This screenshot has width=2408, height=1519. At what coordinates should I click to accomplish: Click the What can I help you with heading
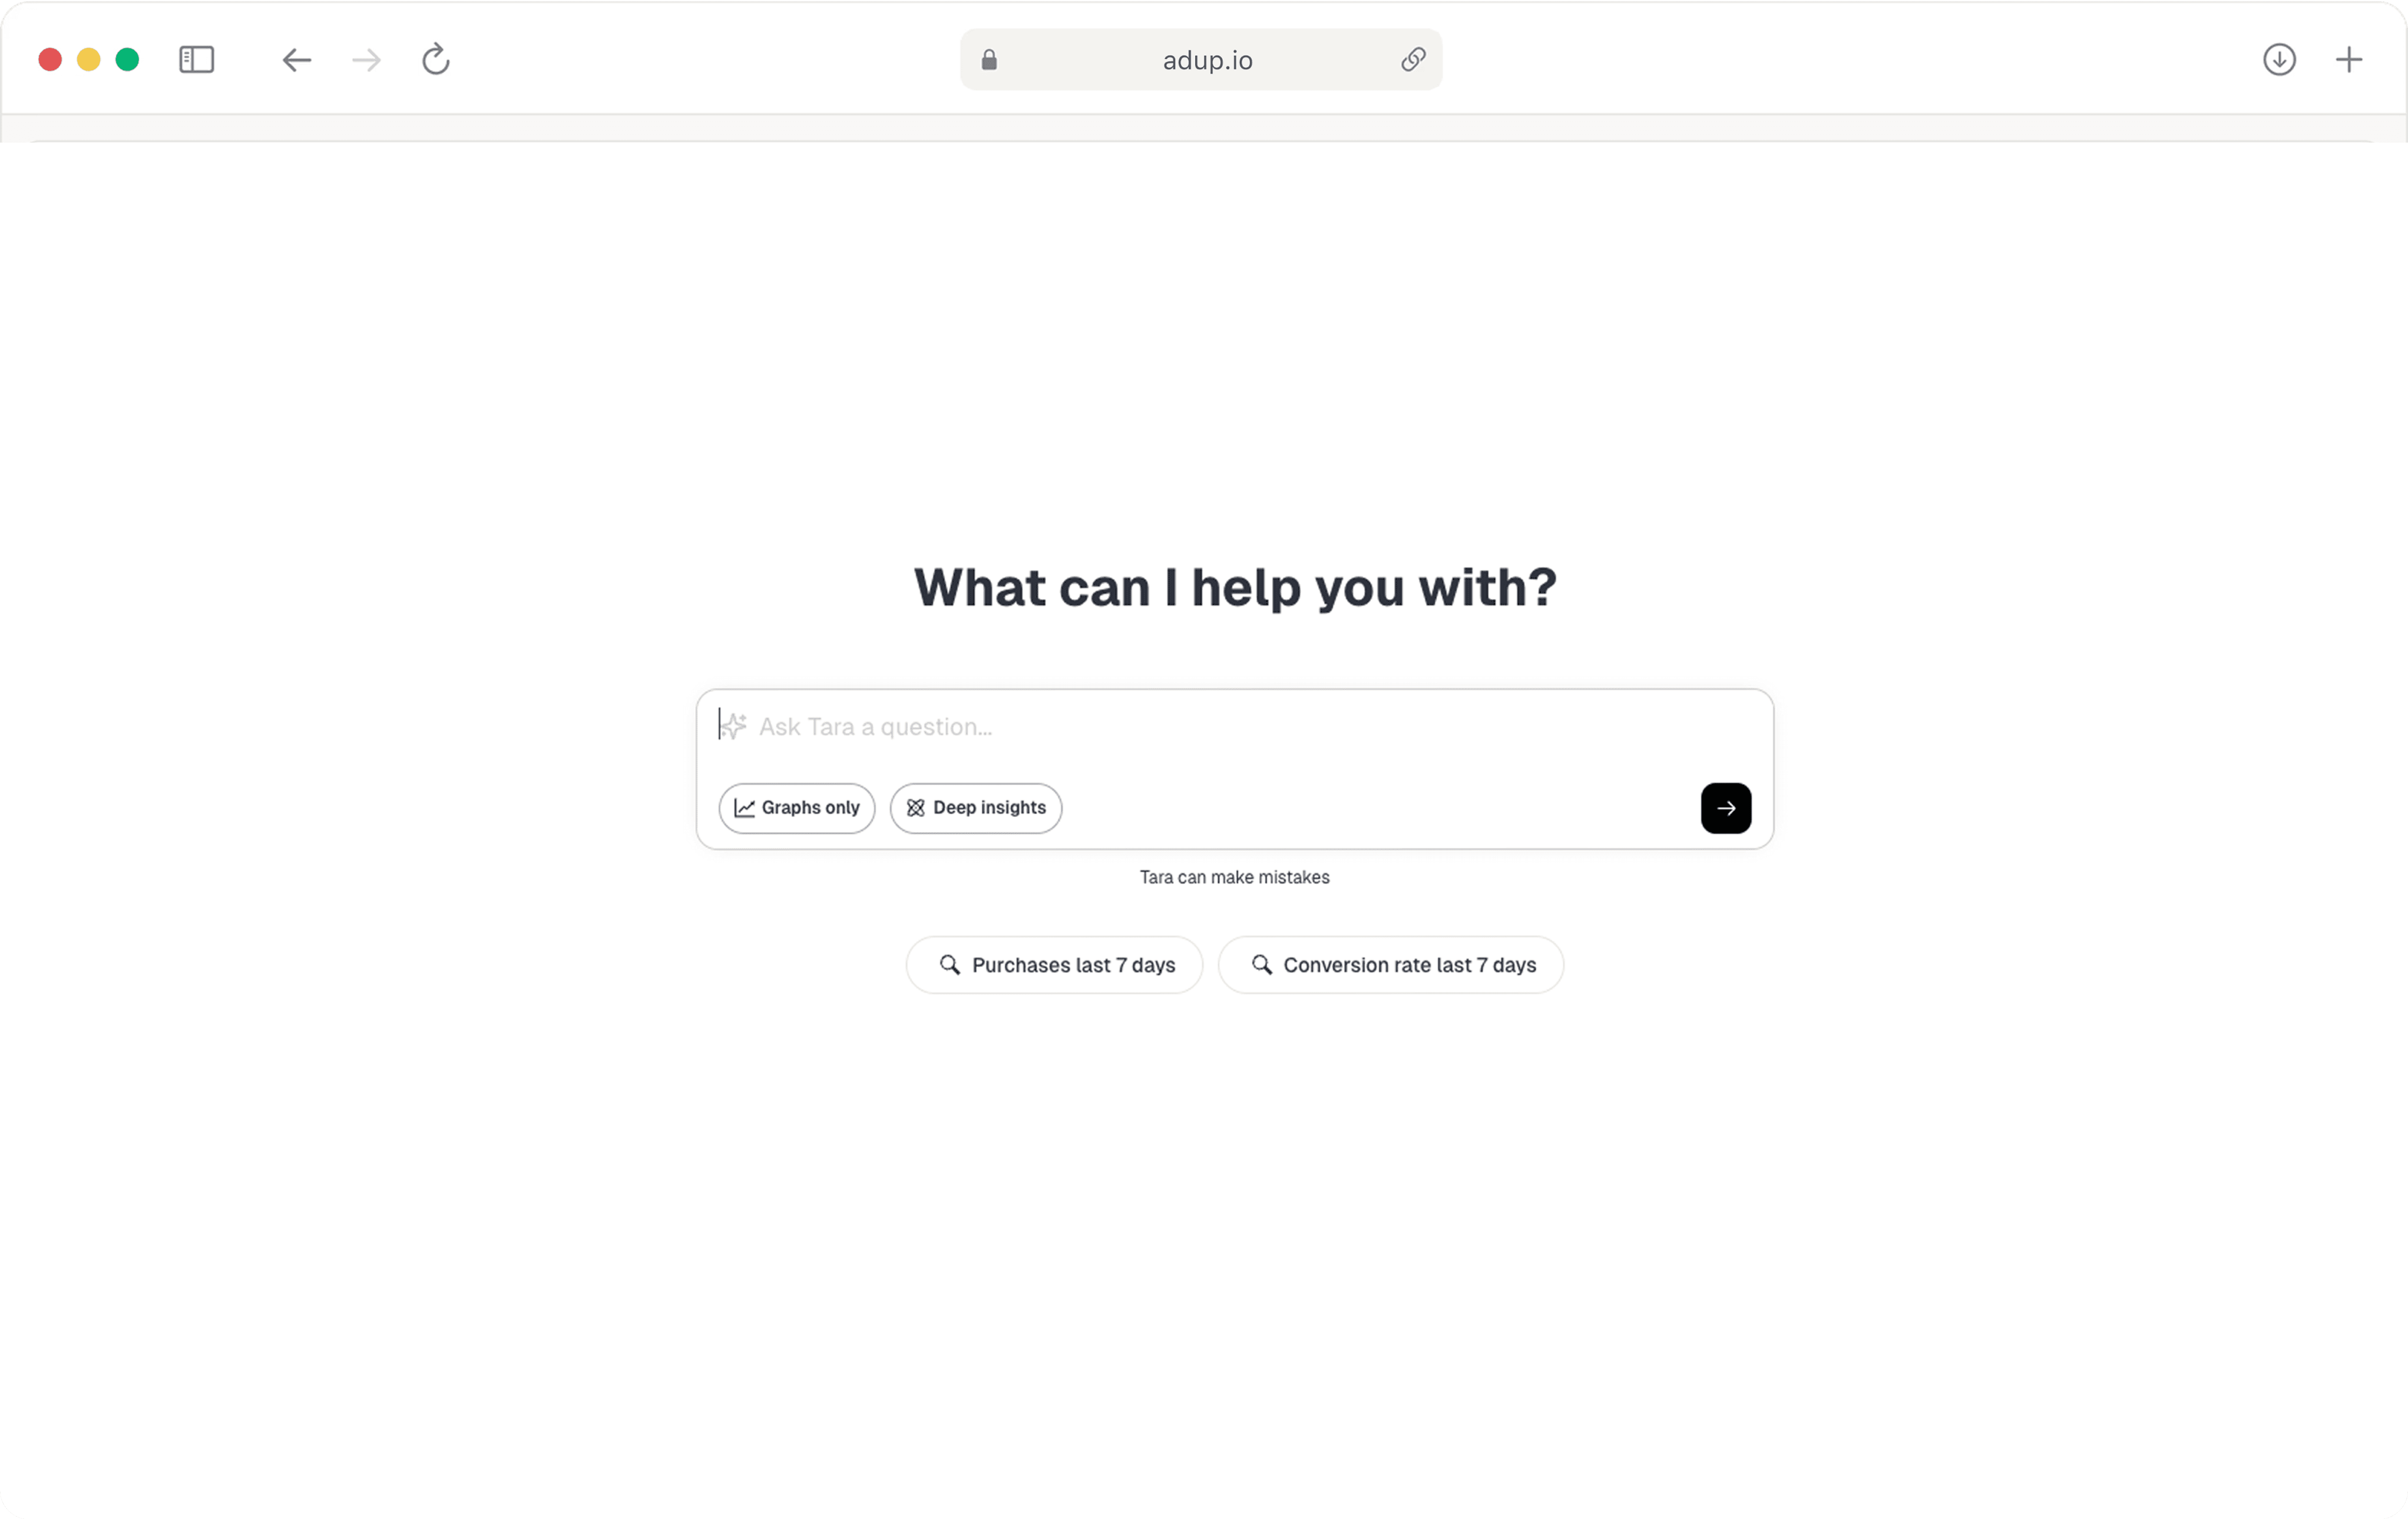(1235, 588)
